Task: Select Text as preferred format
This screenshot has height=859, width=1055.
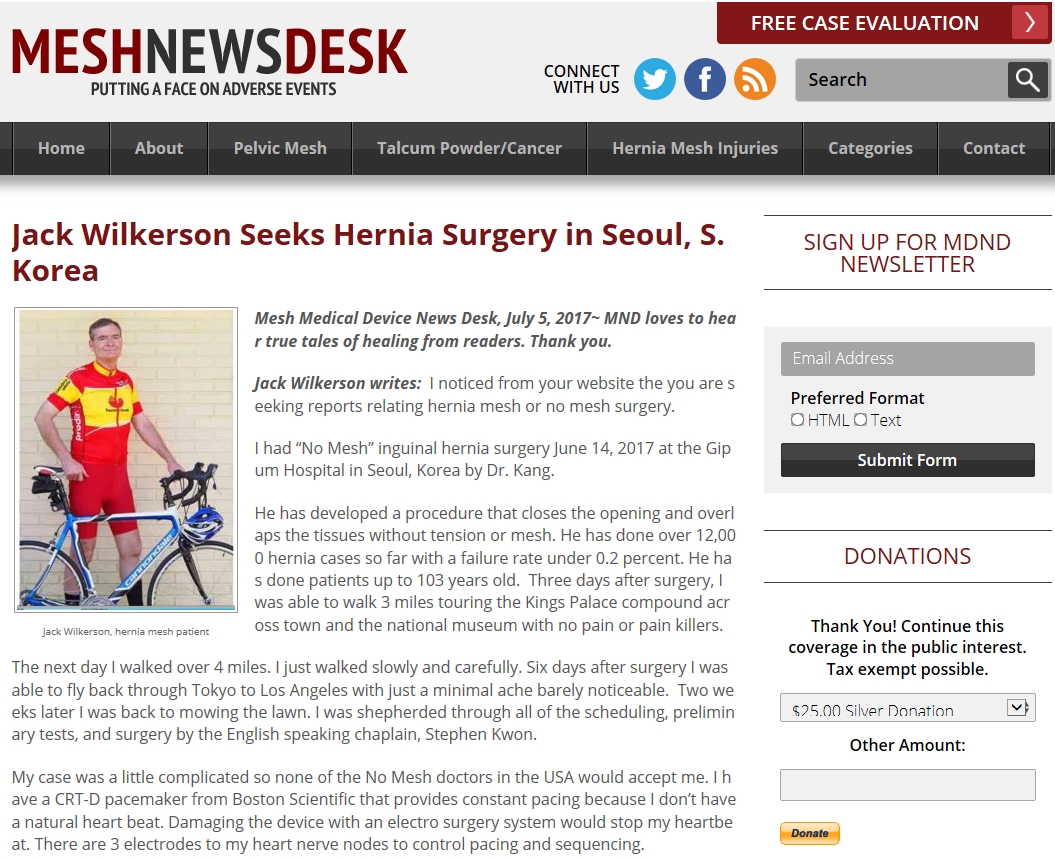Action: click(x=861, y=420)
